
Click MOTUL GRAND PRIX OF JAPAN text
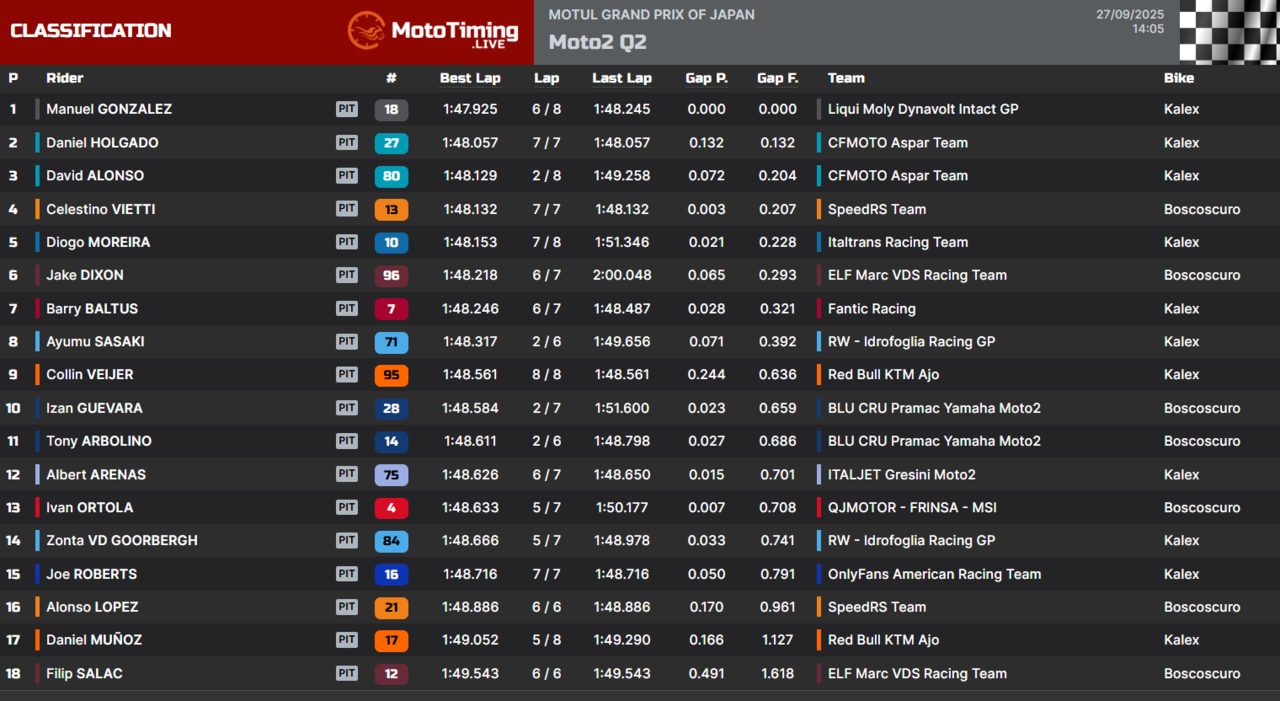pyautogui.click(x=652, y=15)
